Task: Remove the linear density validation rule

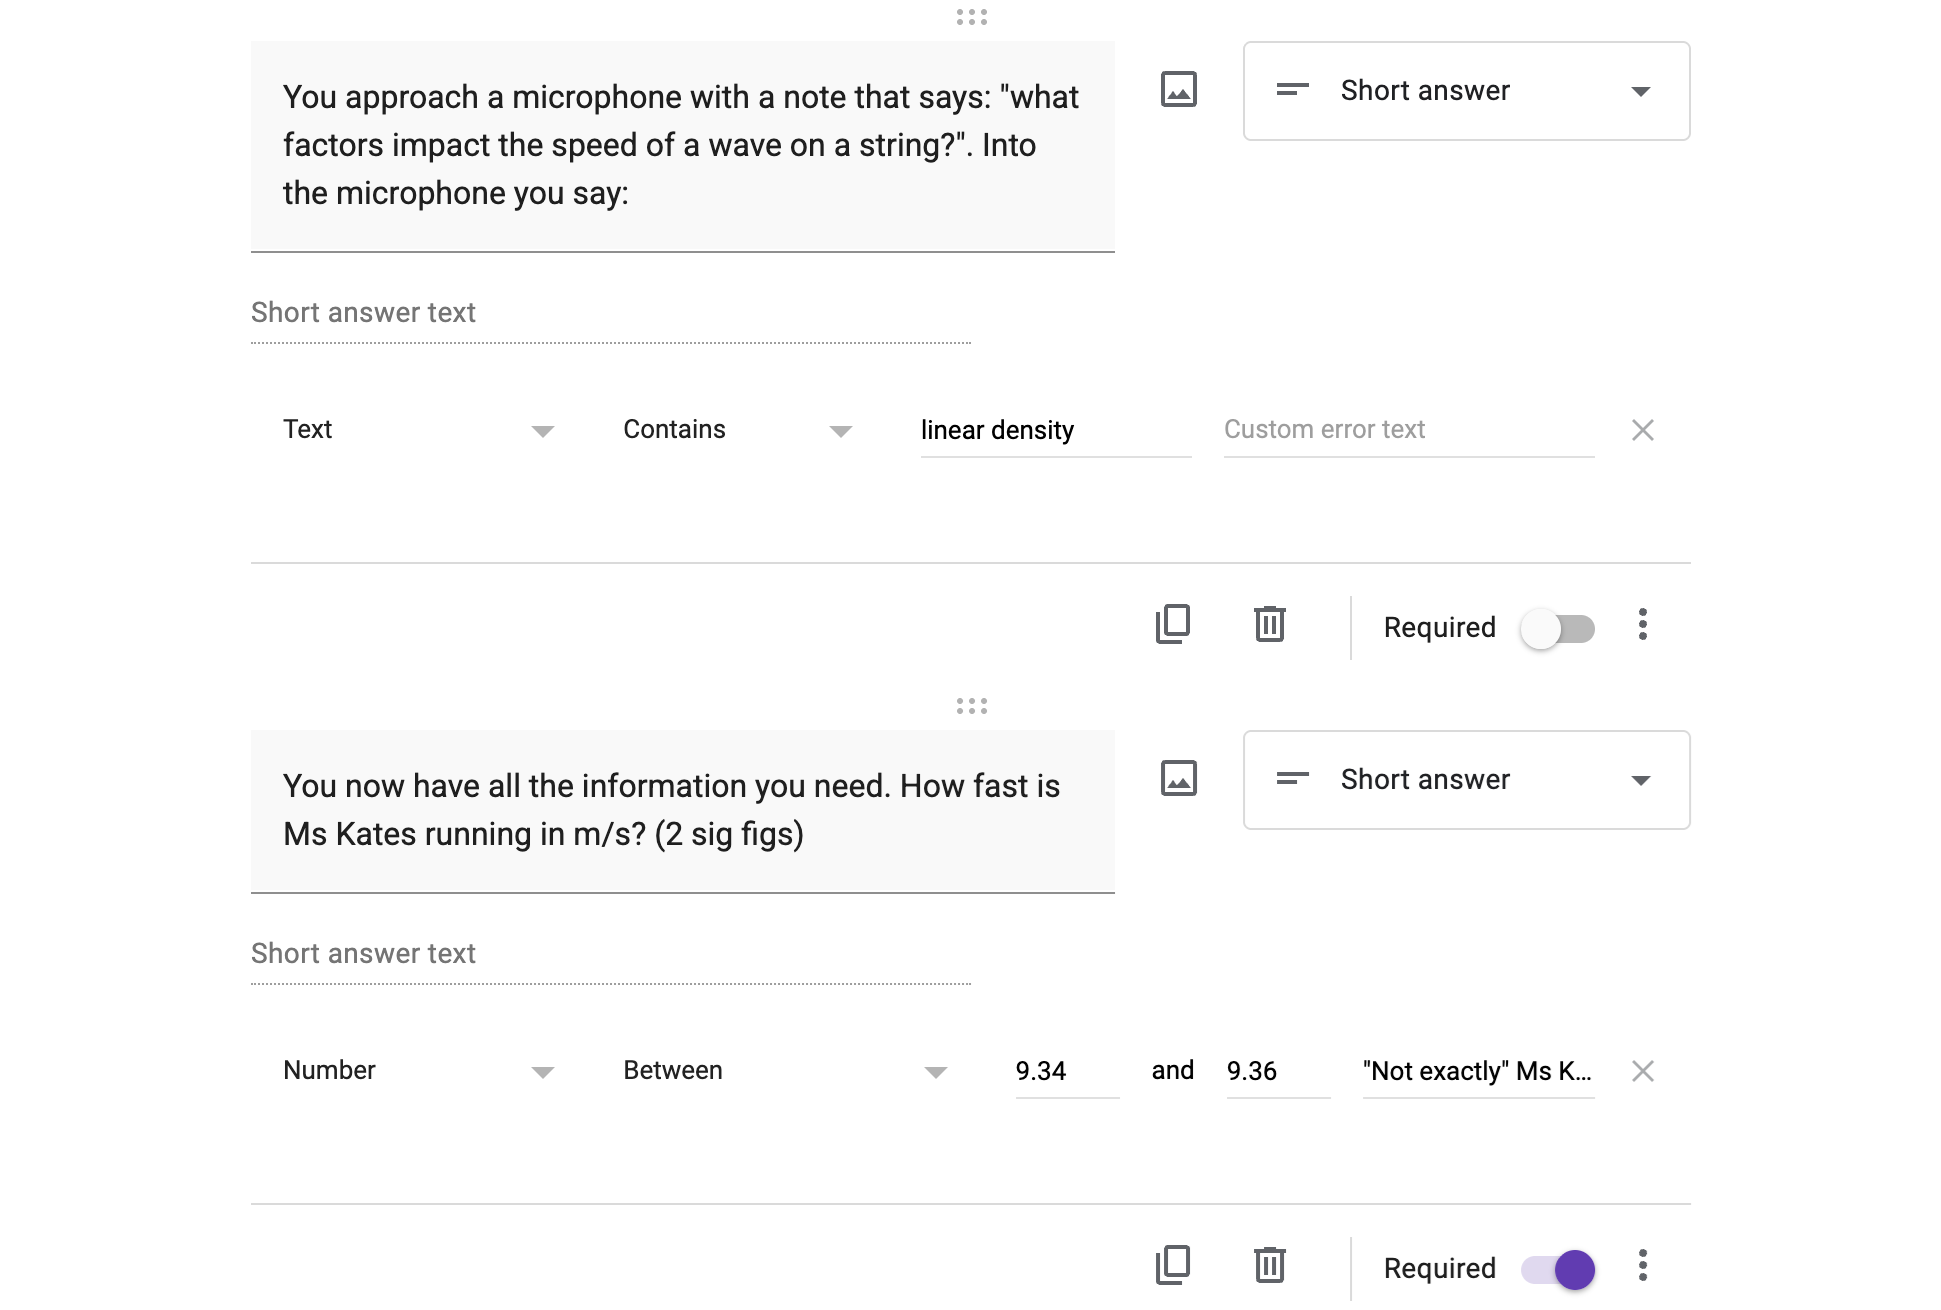Action: 1643,430
